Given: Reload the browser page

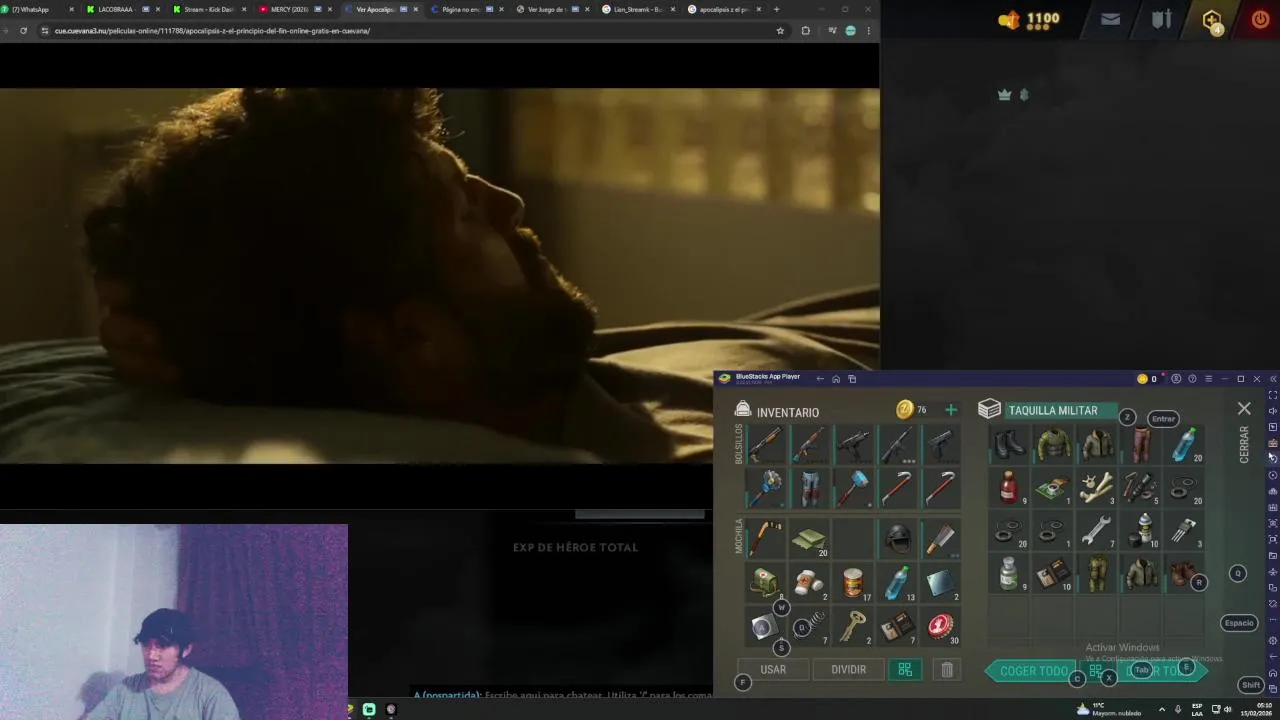Looking at the screenshot, I should [x=23, y=31].
